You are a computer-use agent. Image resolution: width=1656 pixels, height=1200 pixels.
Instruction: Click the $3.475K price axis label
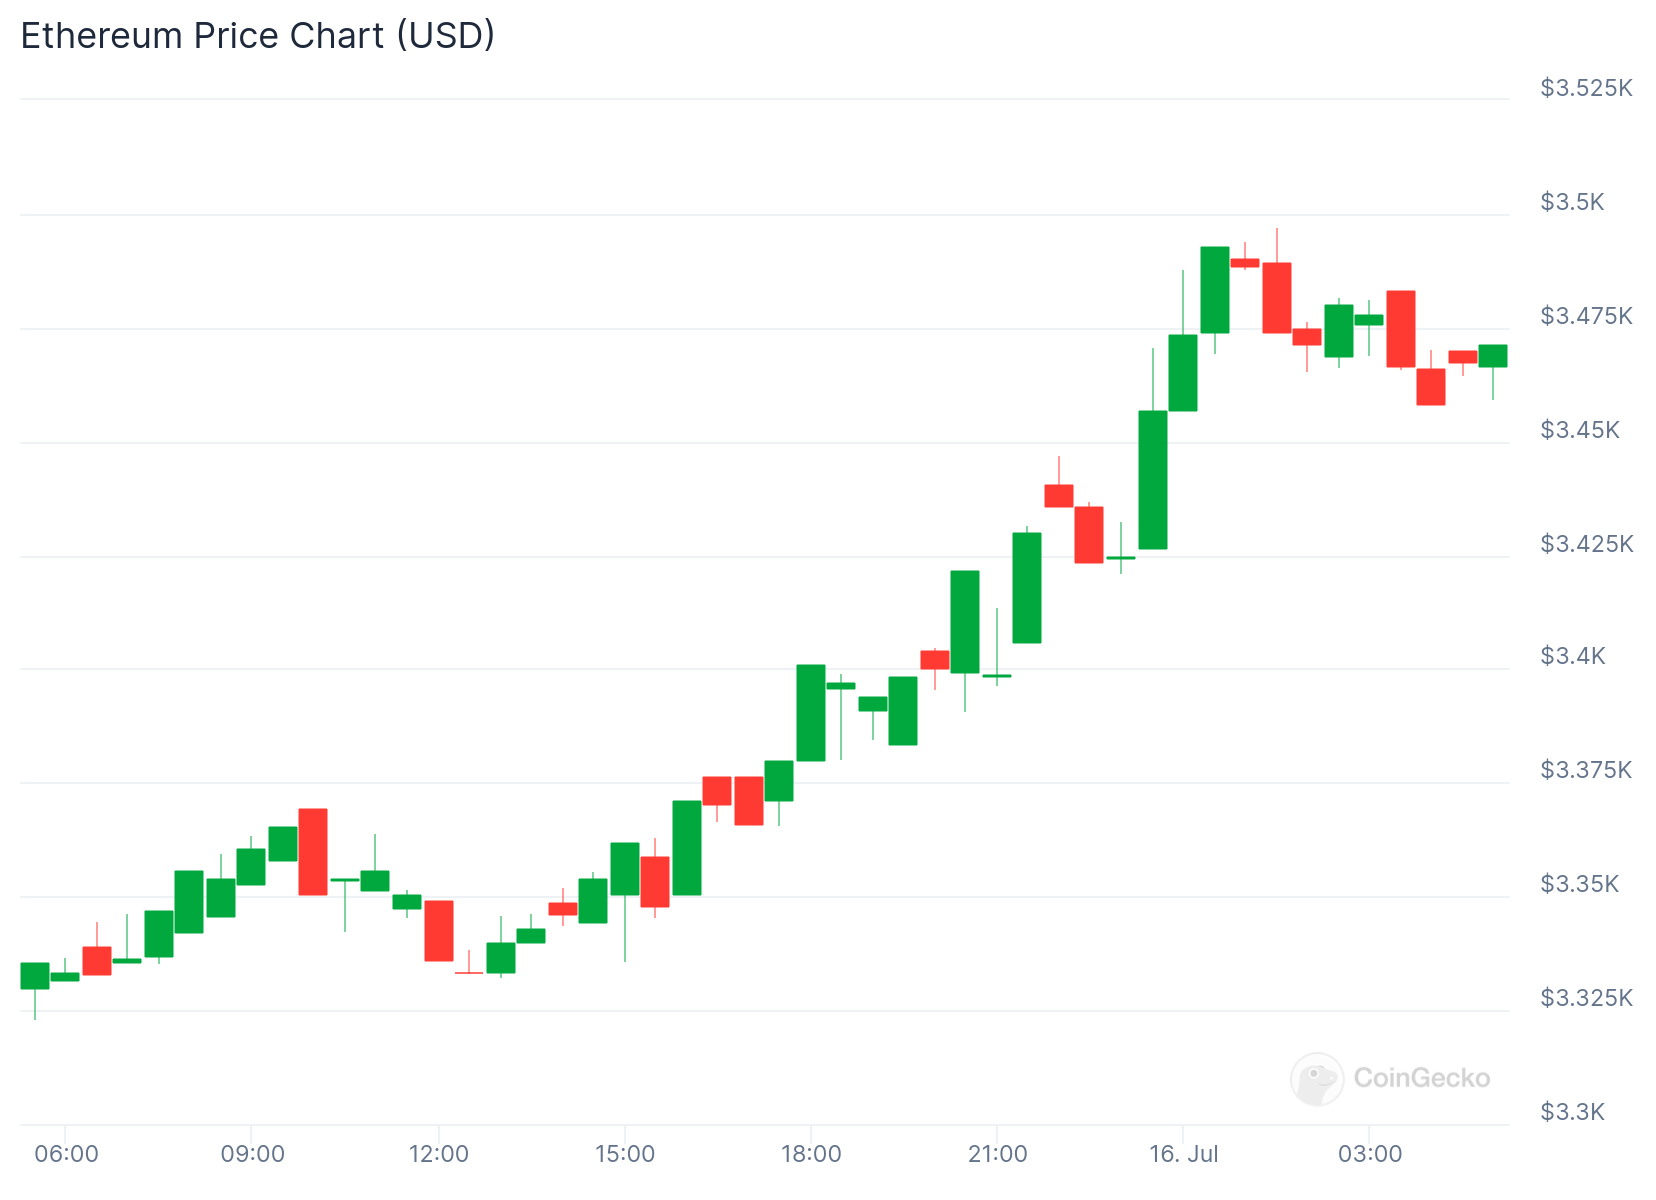[1586, 316]
